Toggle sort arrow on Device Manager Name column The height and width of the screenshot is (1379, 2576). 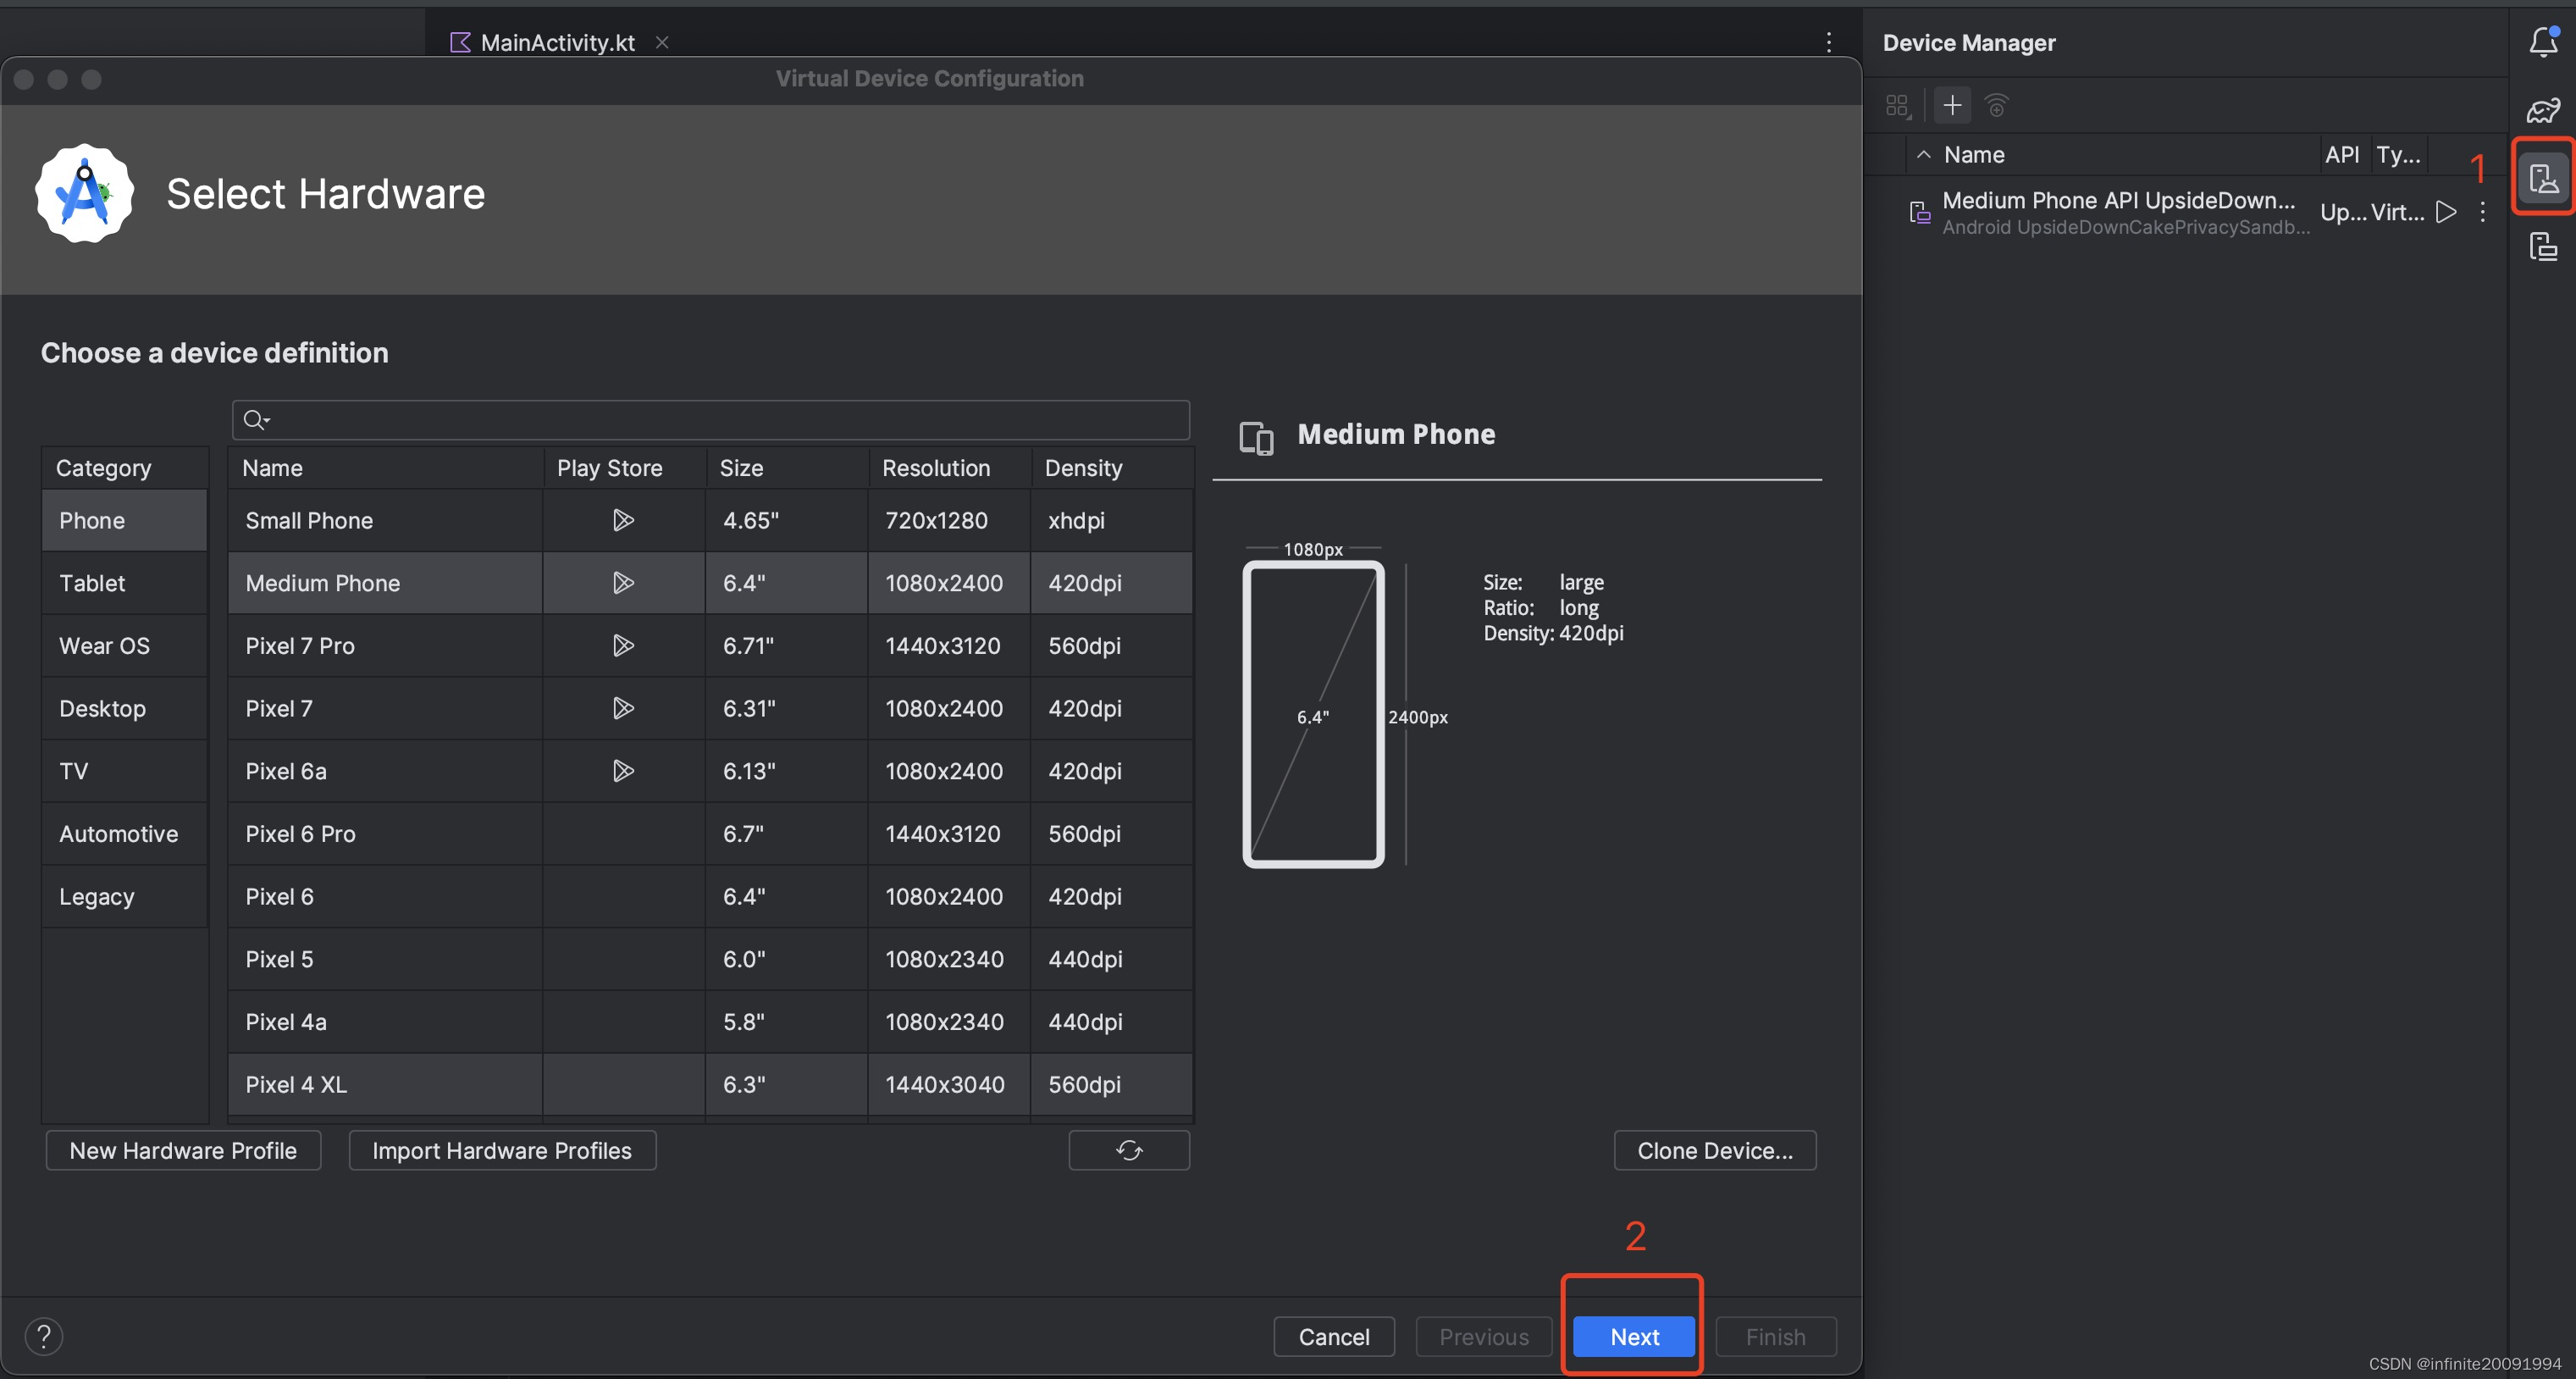pos(1923,155)
